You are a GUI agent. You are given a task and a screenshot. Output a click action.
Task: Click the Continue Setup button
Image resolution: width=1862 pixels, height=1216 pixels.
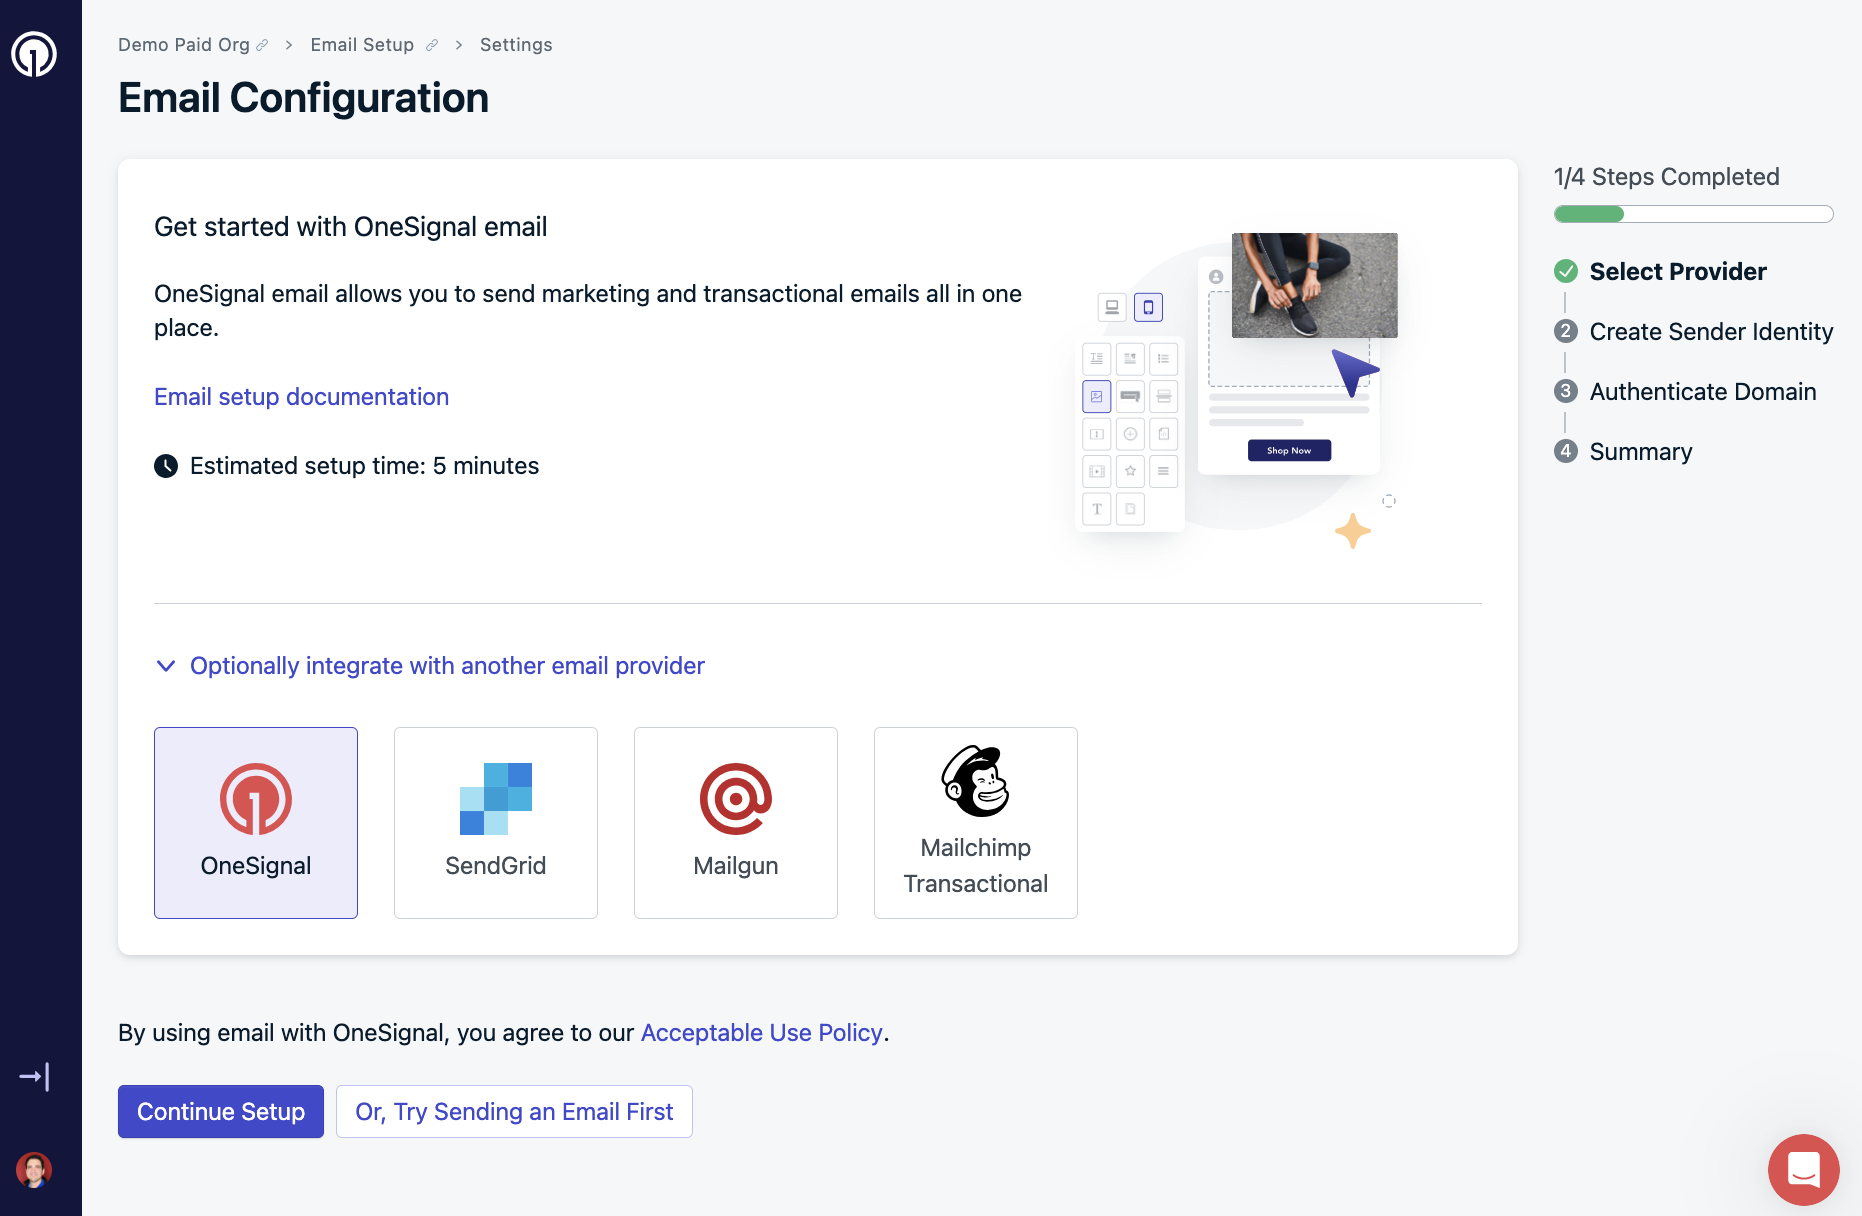click(221, 1112)
